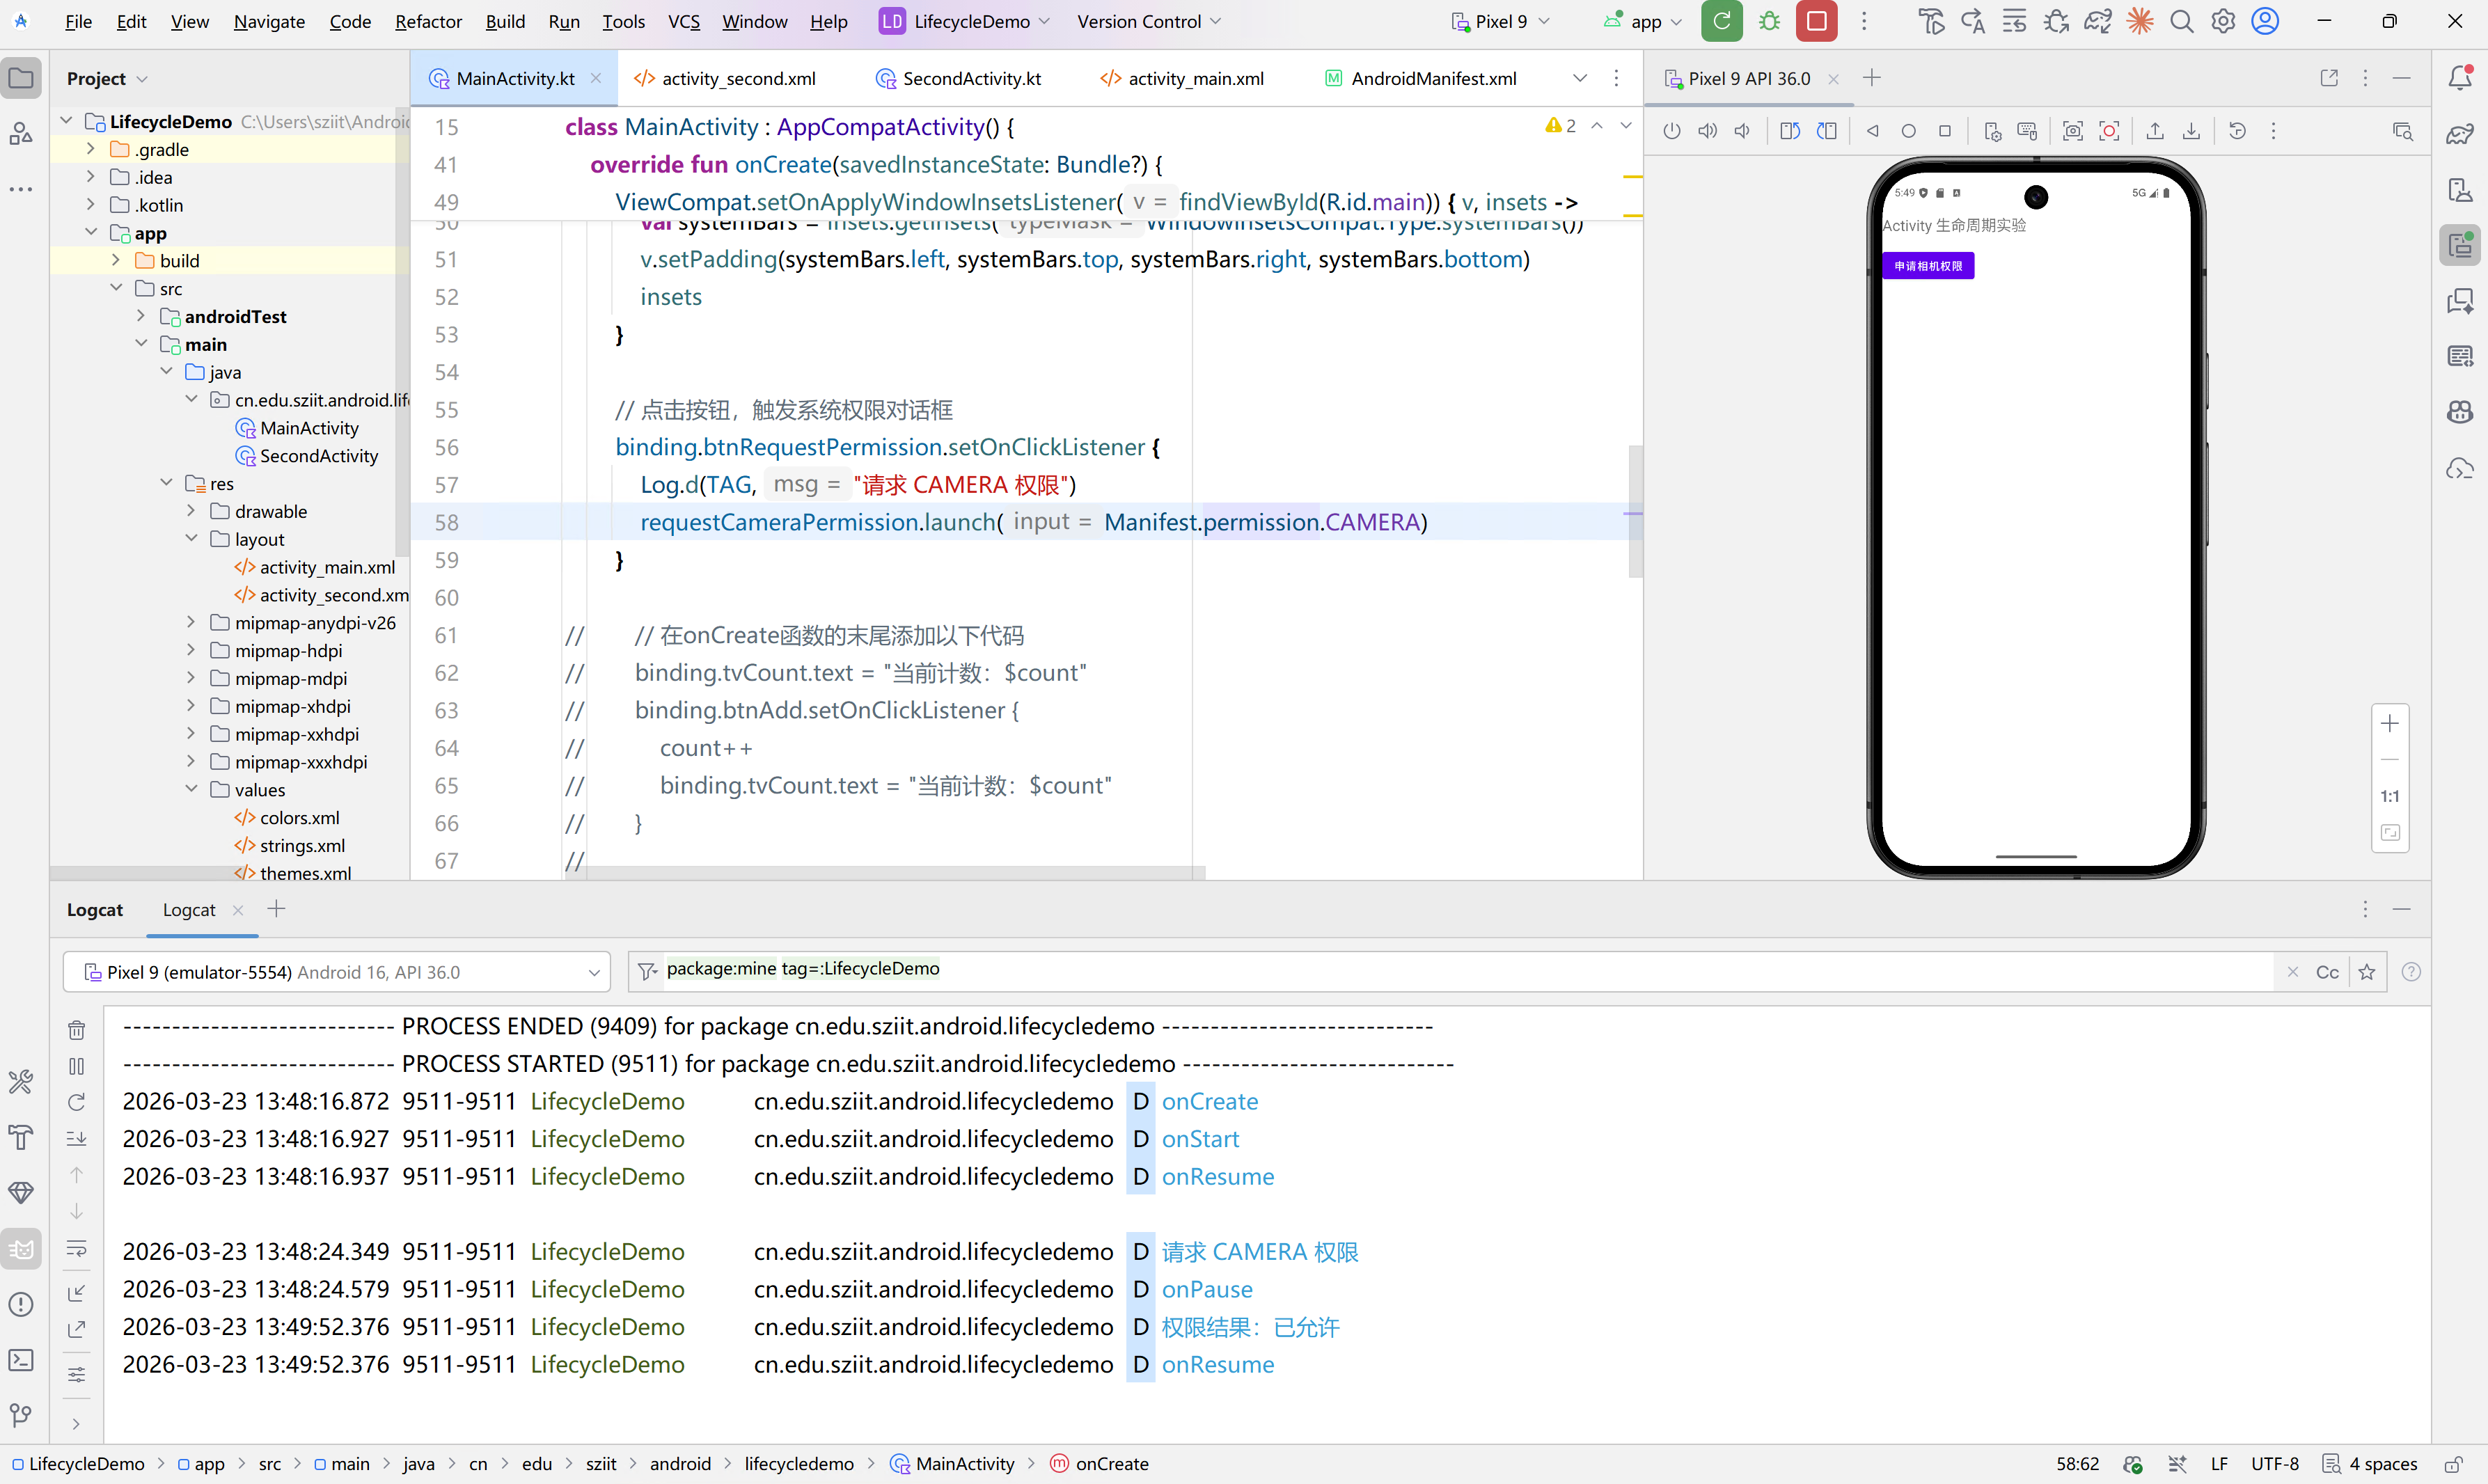Open the GitHub Copilot tool window
The width and height of the screenshot is (2488, 1484).
[2460, 412]
